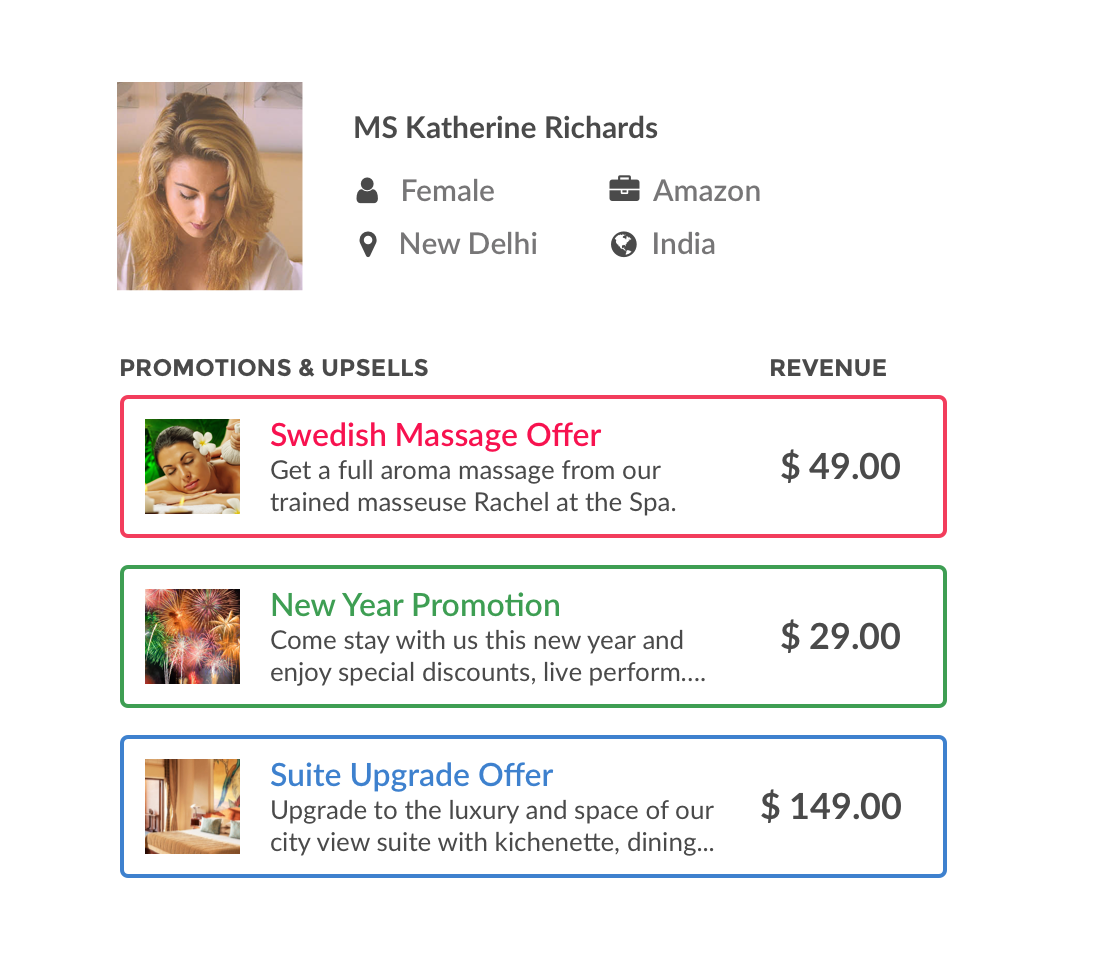Click the fireworks New Year thumbnail
Screen dimensions: 1097x966
point(192,637)
